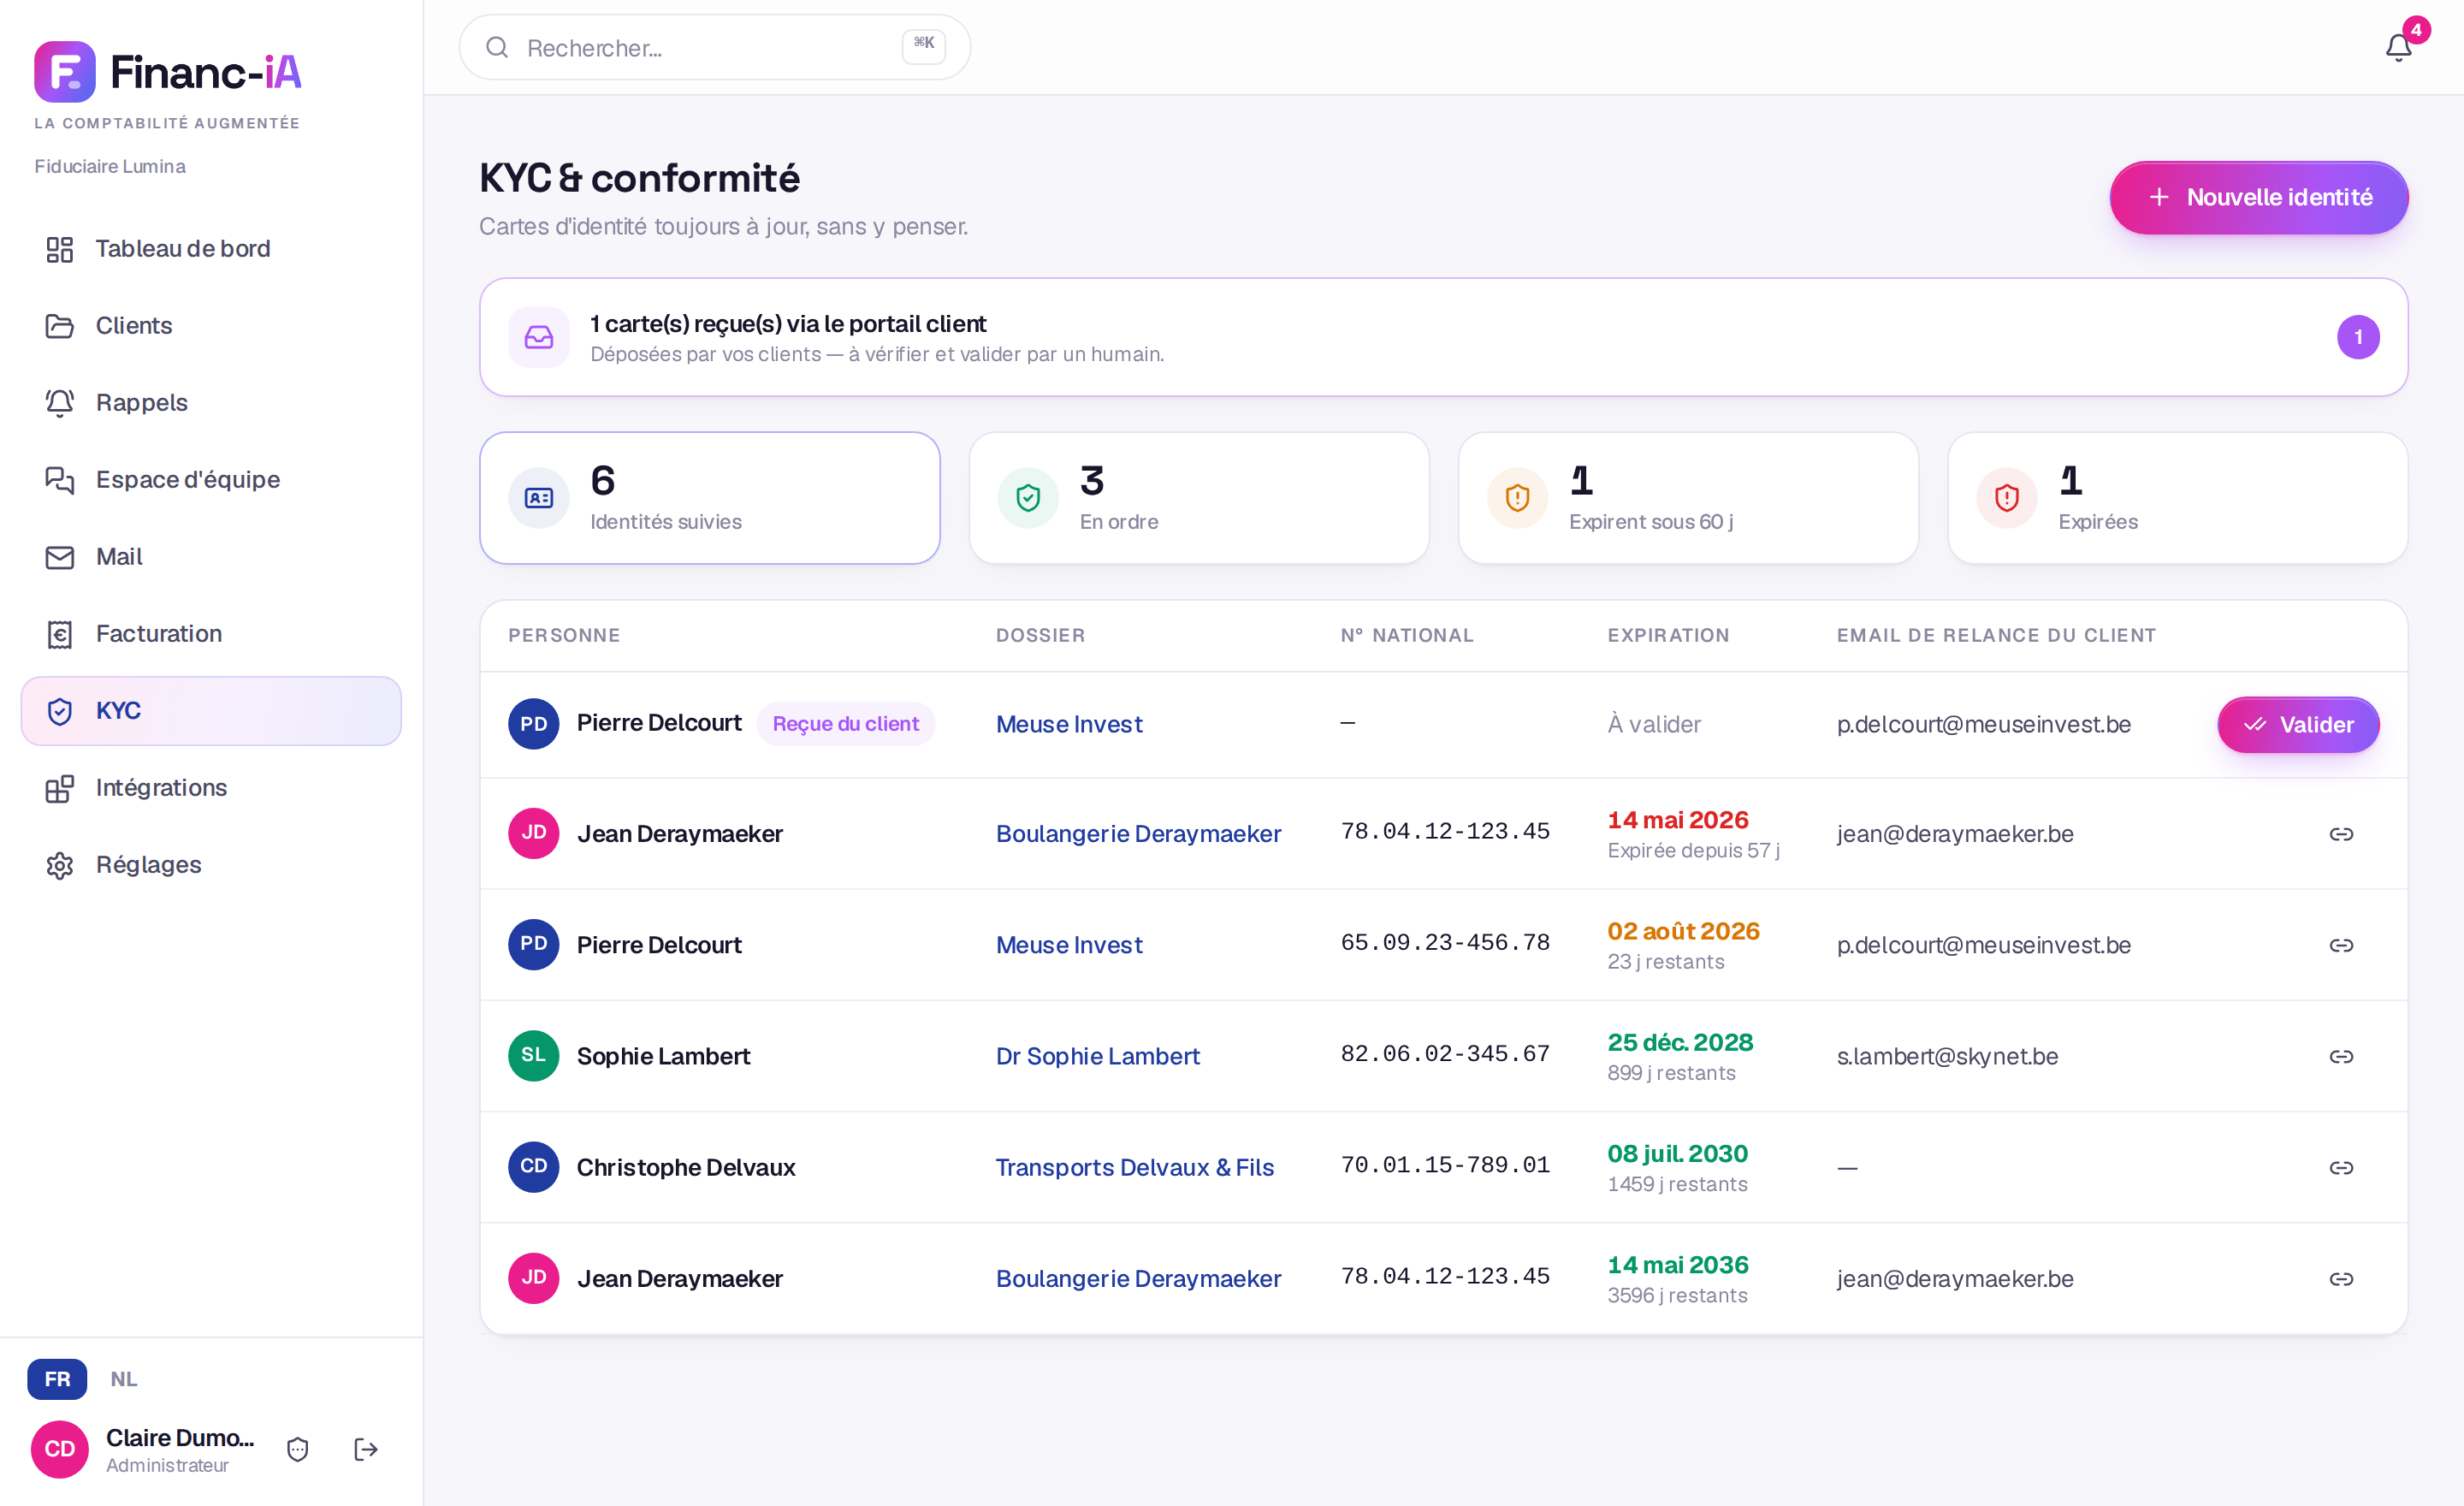Viewport: 2464px width, 1506px height.
Task: Open the cartes reçues via le portail banner
Action: coord(1443,337)
